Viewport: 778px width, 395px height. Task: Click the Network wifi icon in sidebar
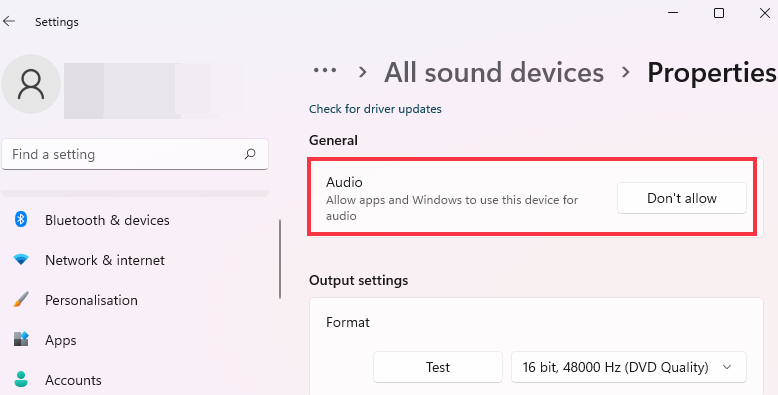click(x=21, y=259)
